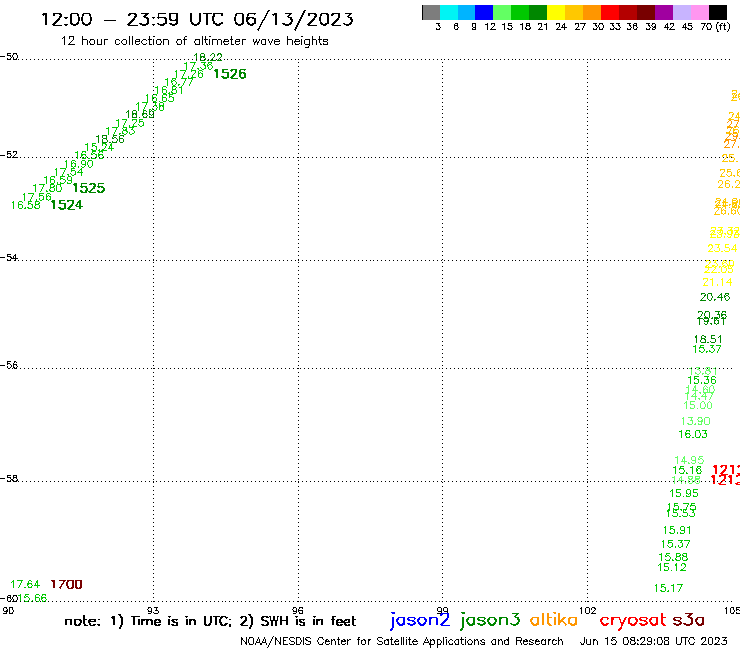Click the NOAA/NESDIS Center credit line

[402, 641]
